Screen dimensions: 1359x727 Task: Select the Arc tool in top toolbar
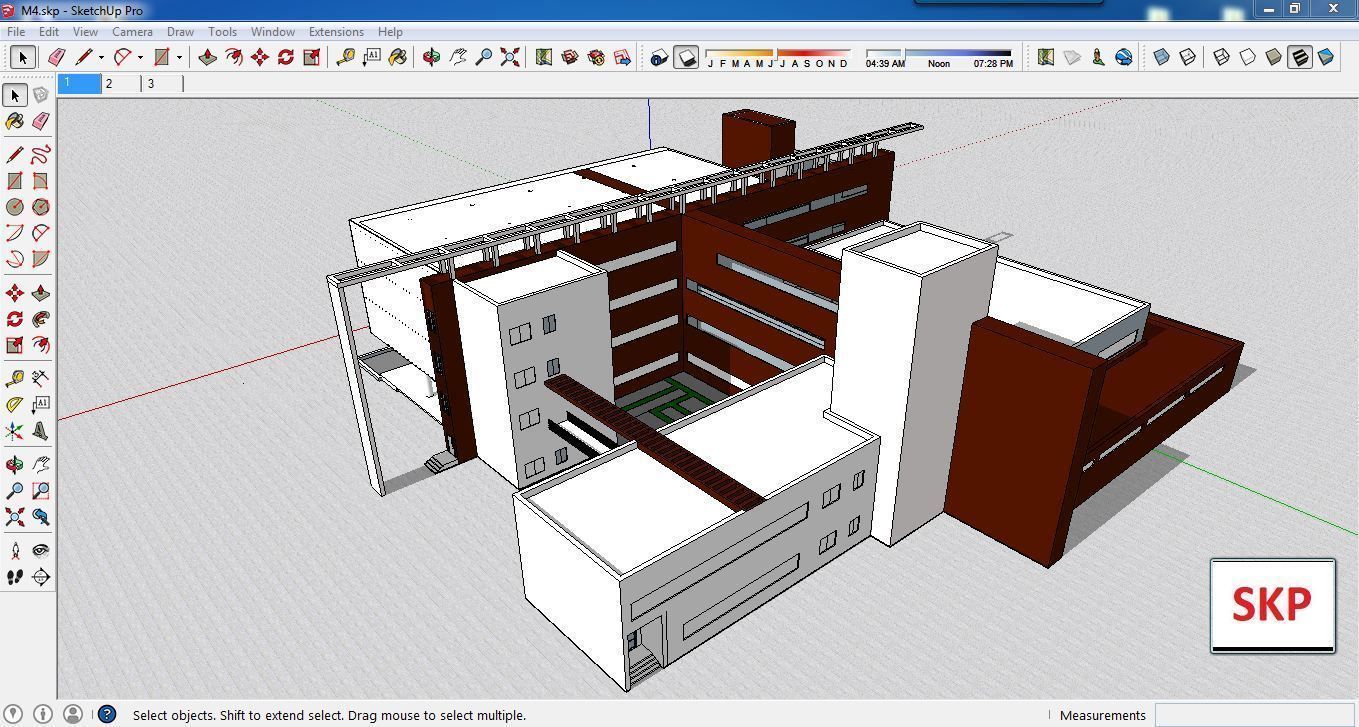click(123, 57)
